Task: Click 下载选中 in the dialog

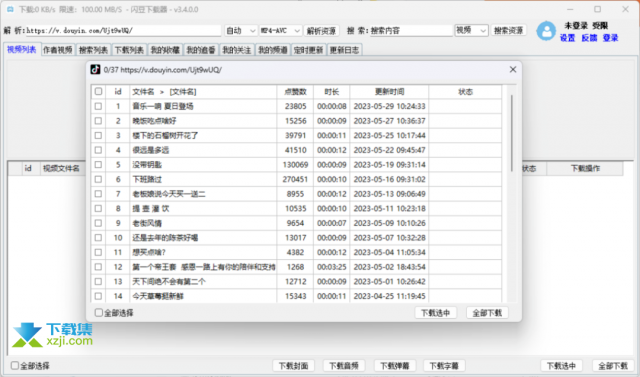Action: (436, 313)
